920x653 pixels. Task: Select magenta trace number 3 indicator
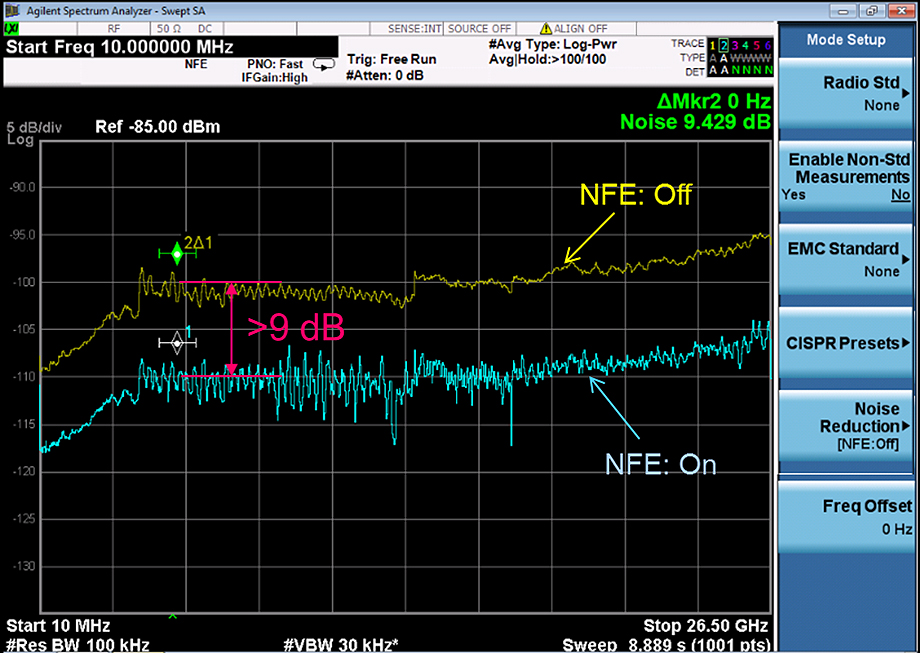point(734,45)
